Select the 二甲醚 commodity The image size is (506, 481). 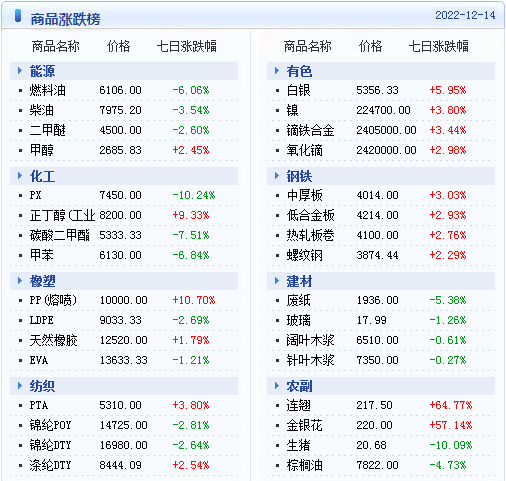48,130
